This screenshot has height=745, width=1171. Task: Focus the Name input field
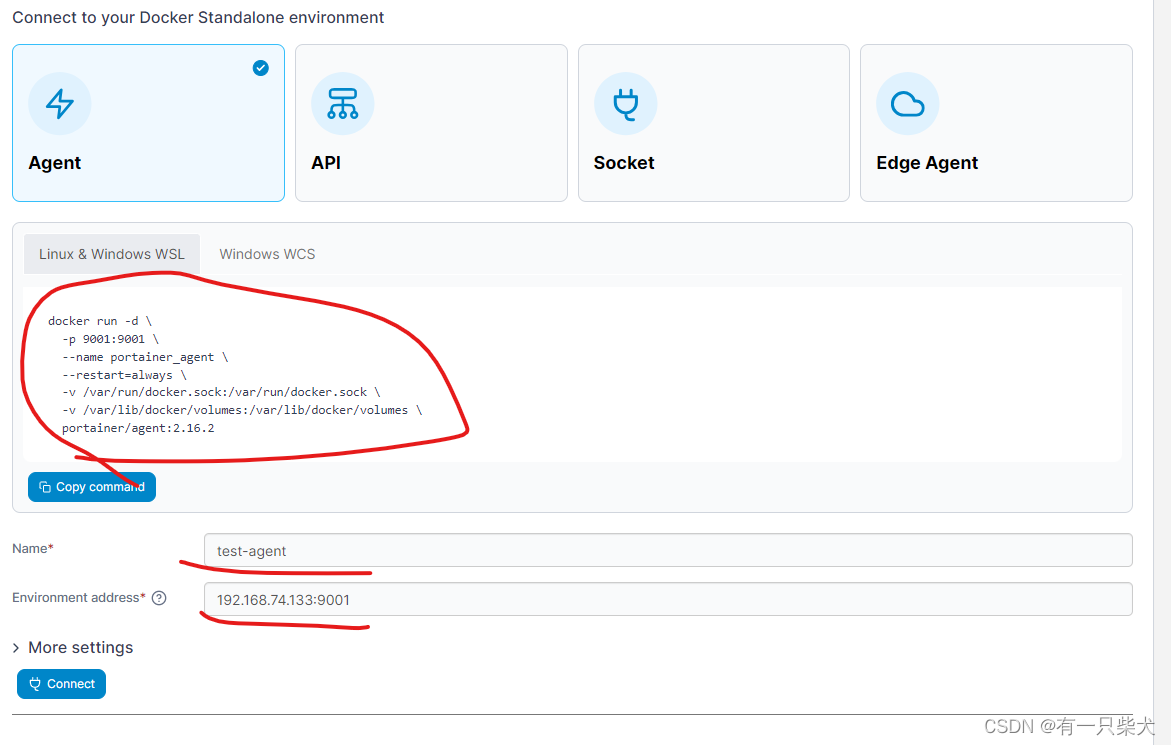pyautogui.click(x=668, y=550)
